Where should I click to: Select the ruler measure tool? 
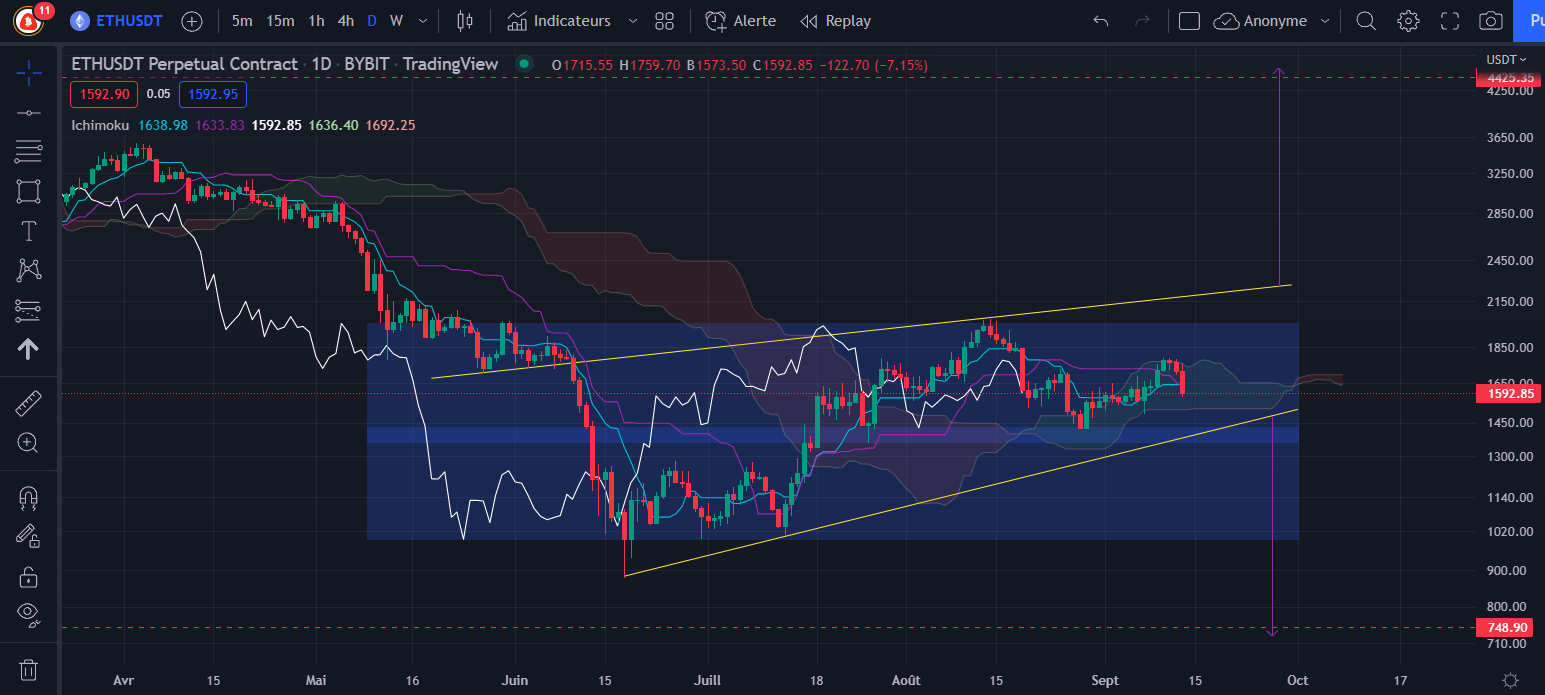[29, 404]
